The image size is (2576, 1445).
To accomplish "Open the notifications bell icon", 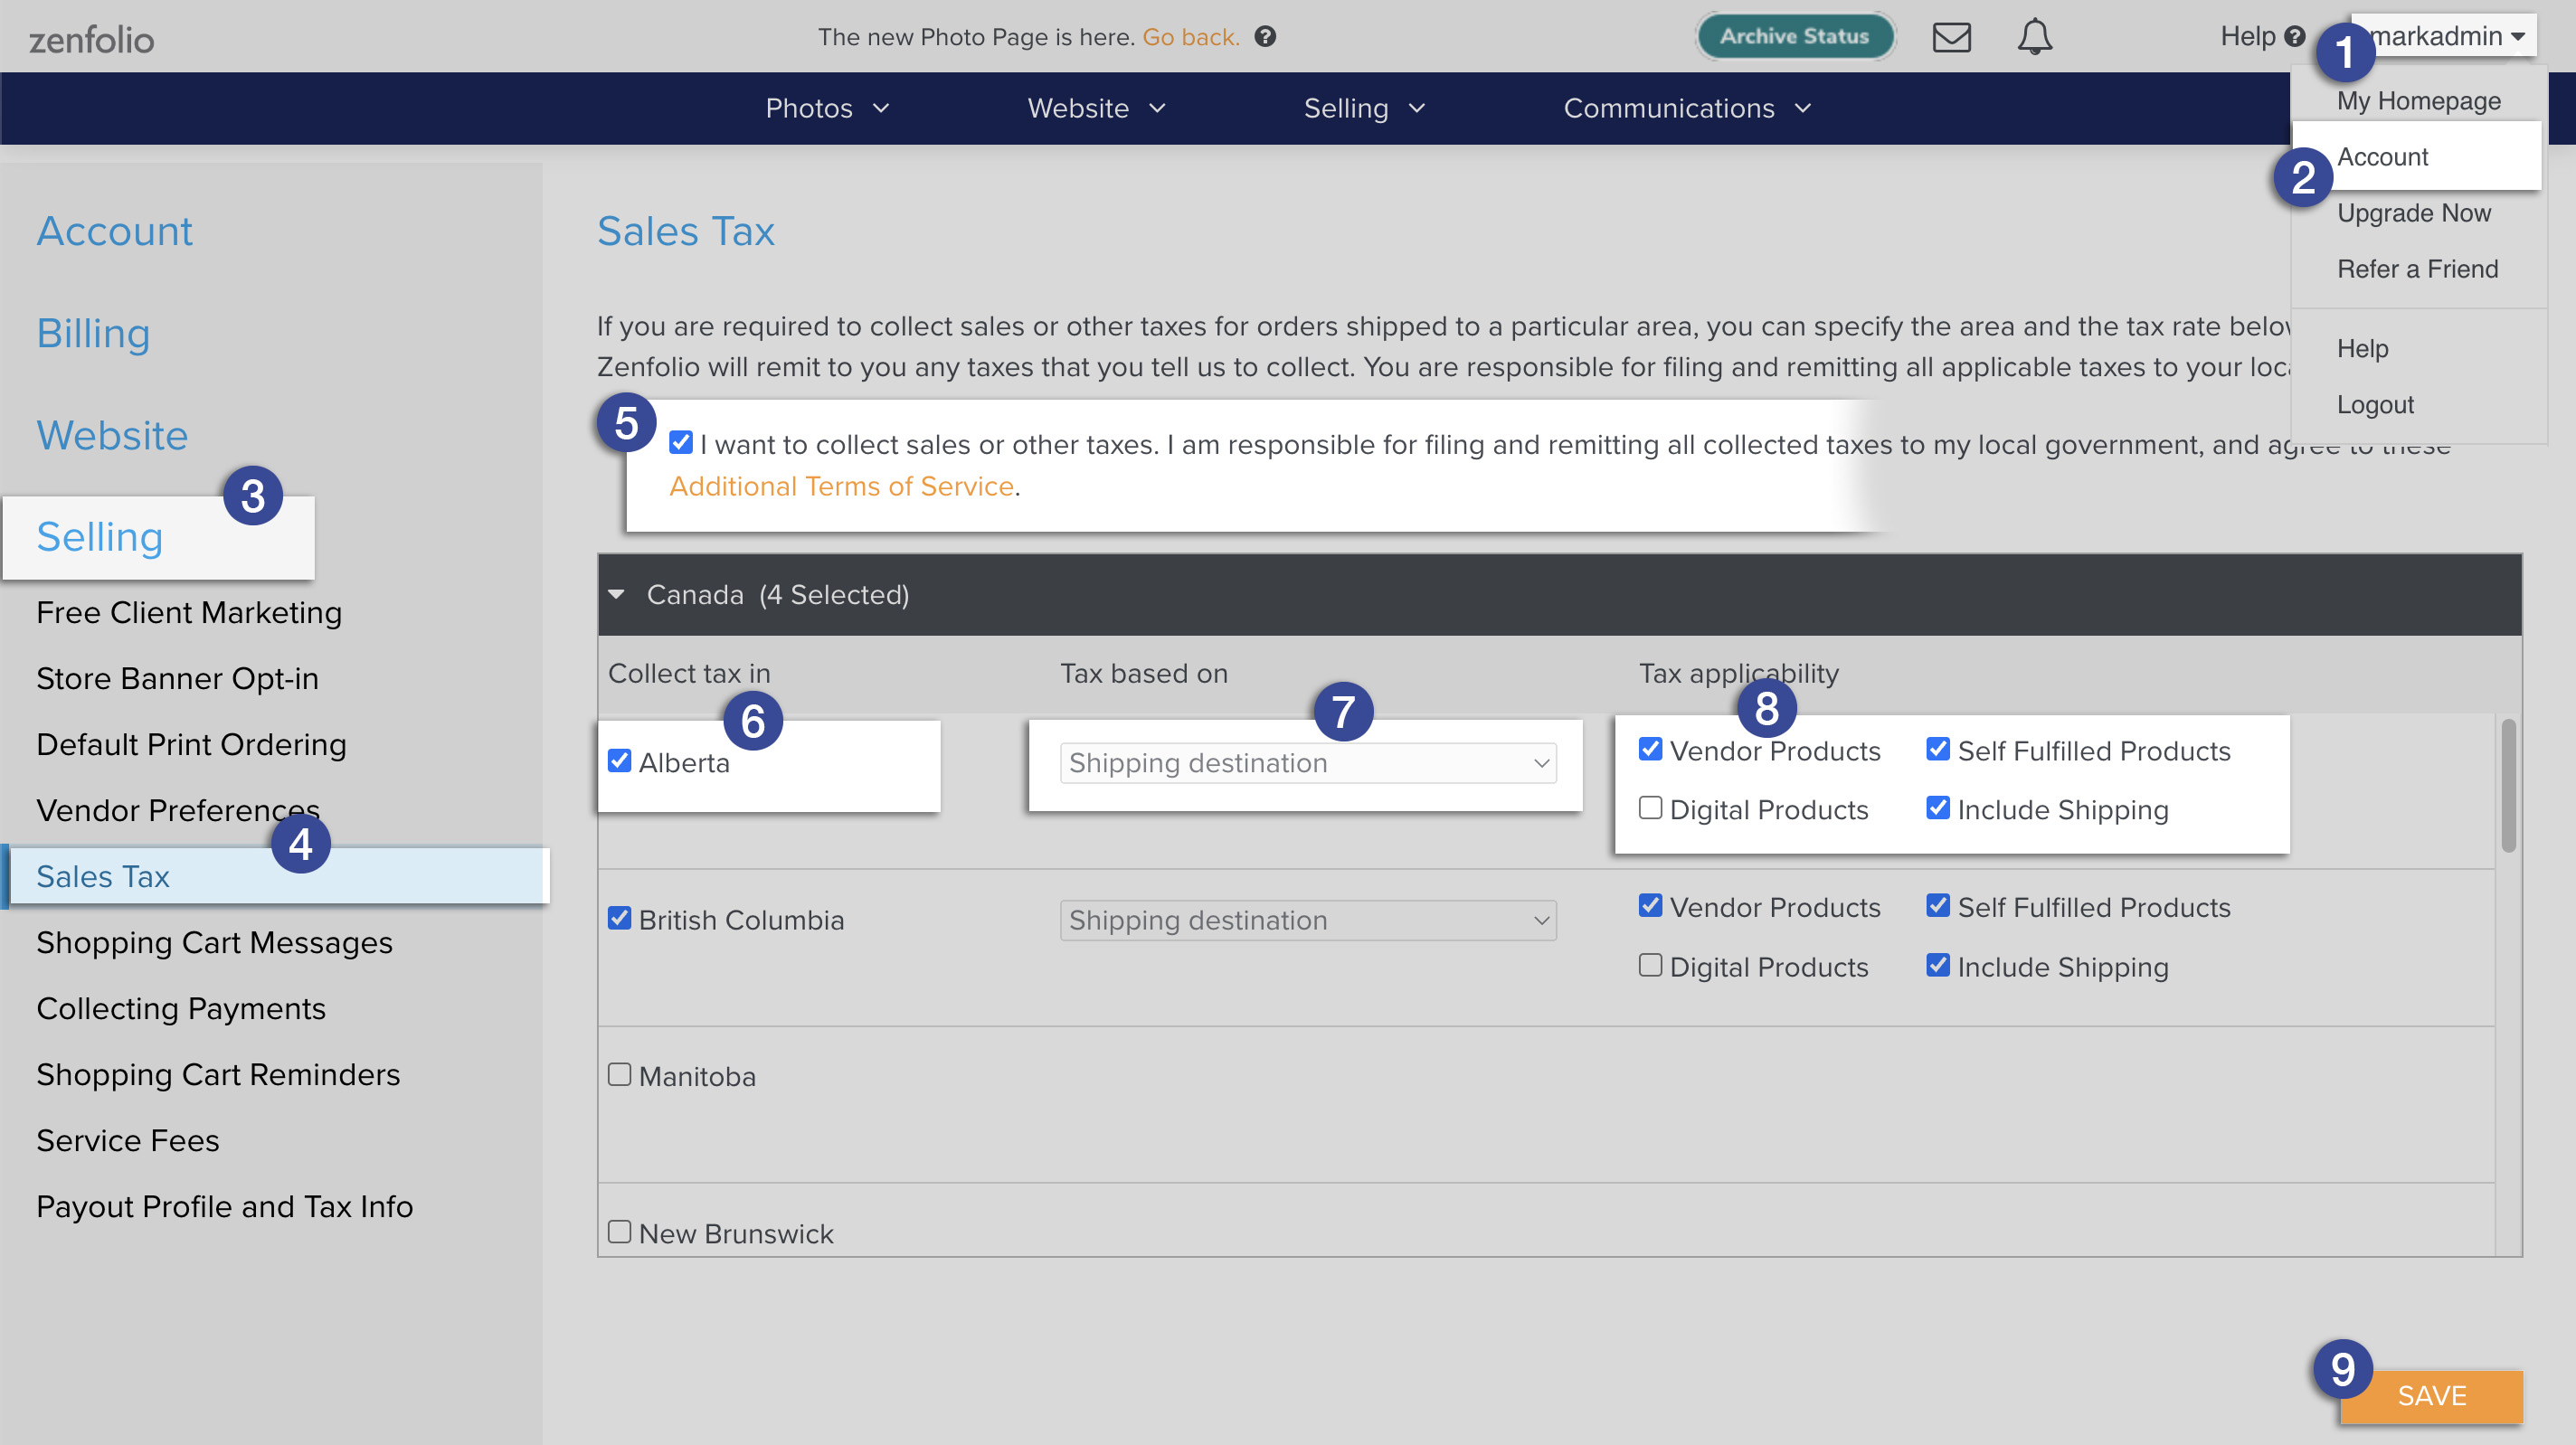I will [x=2034, y=37].
